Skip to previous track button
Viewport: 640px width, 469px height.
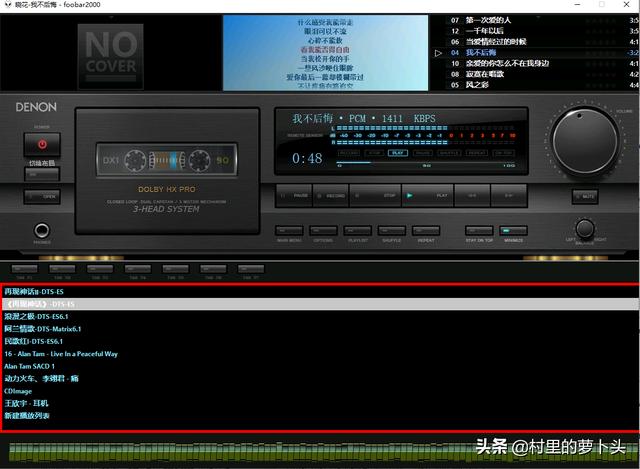click(x=472, y=196)
